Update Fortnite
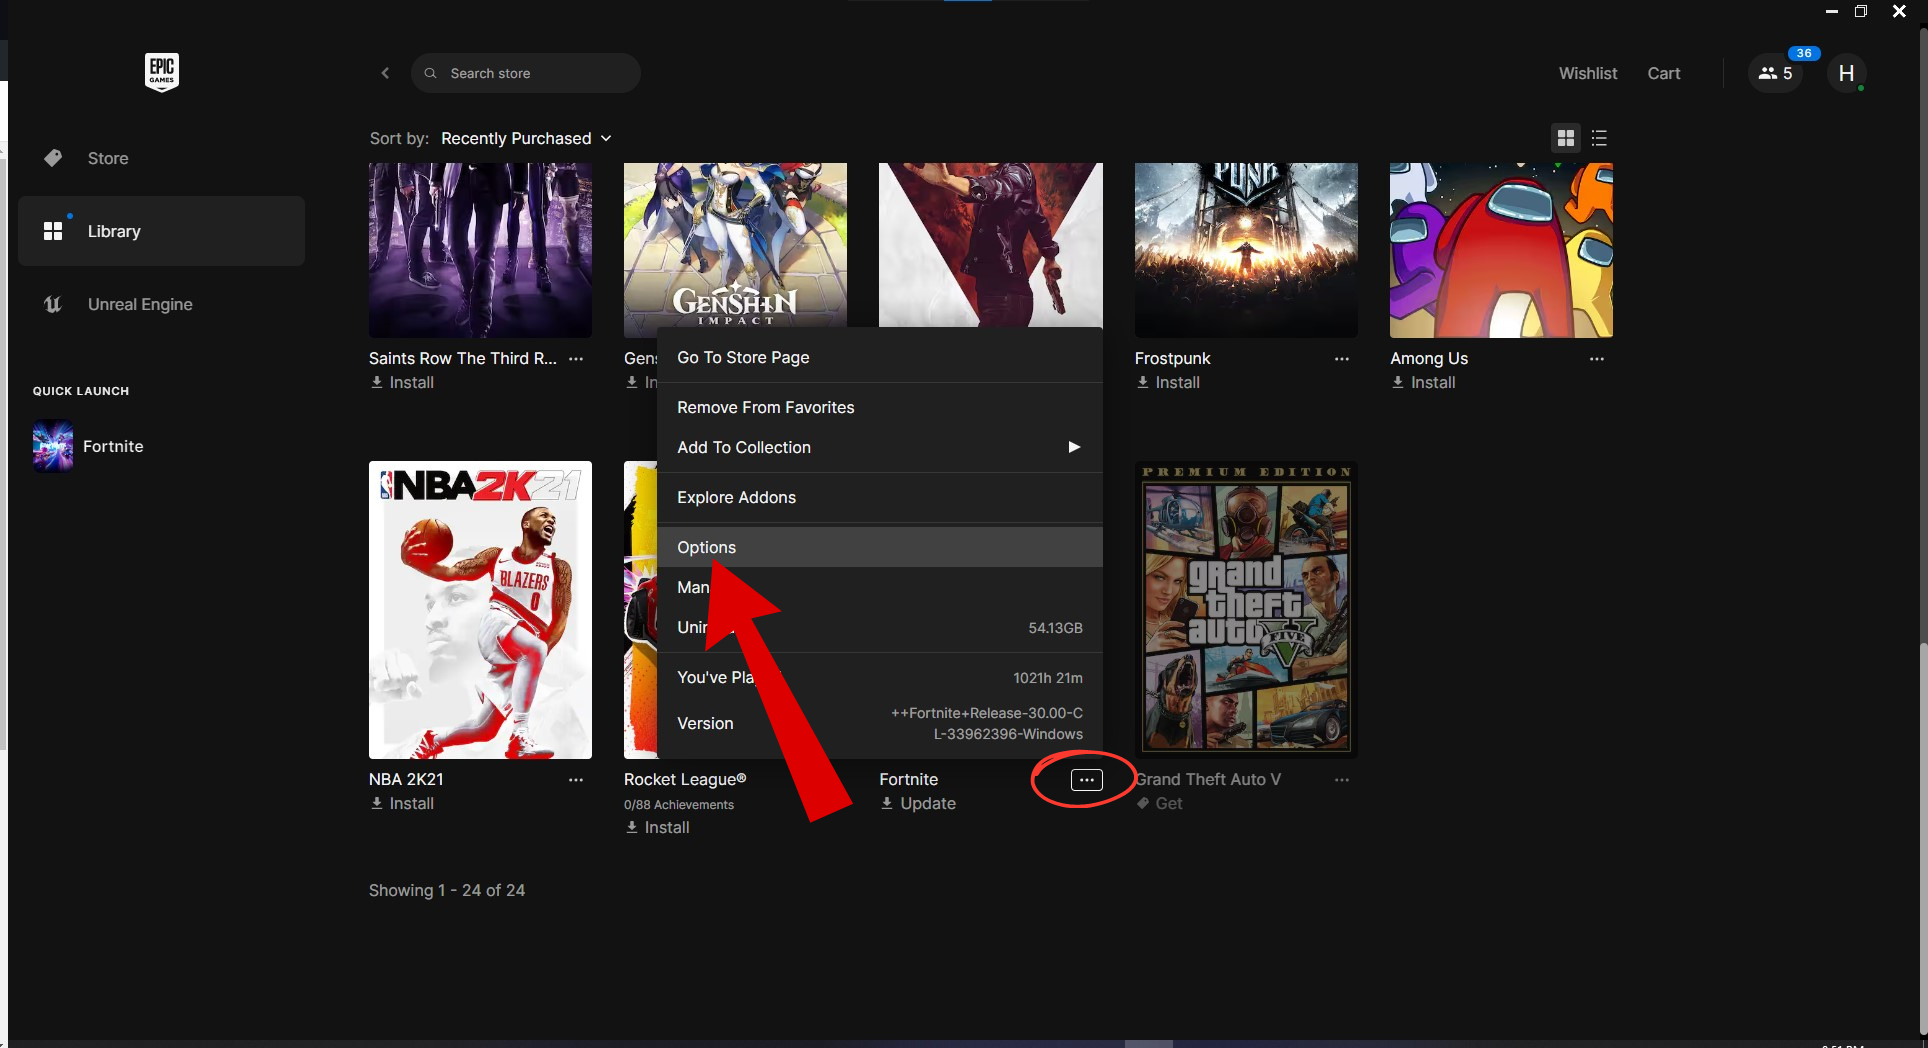 coord(918,803)
